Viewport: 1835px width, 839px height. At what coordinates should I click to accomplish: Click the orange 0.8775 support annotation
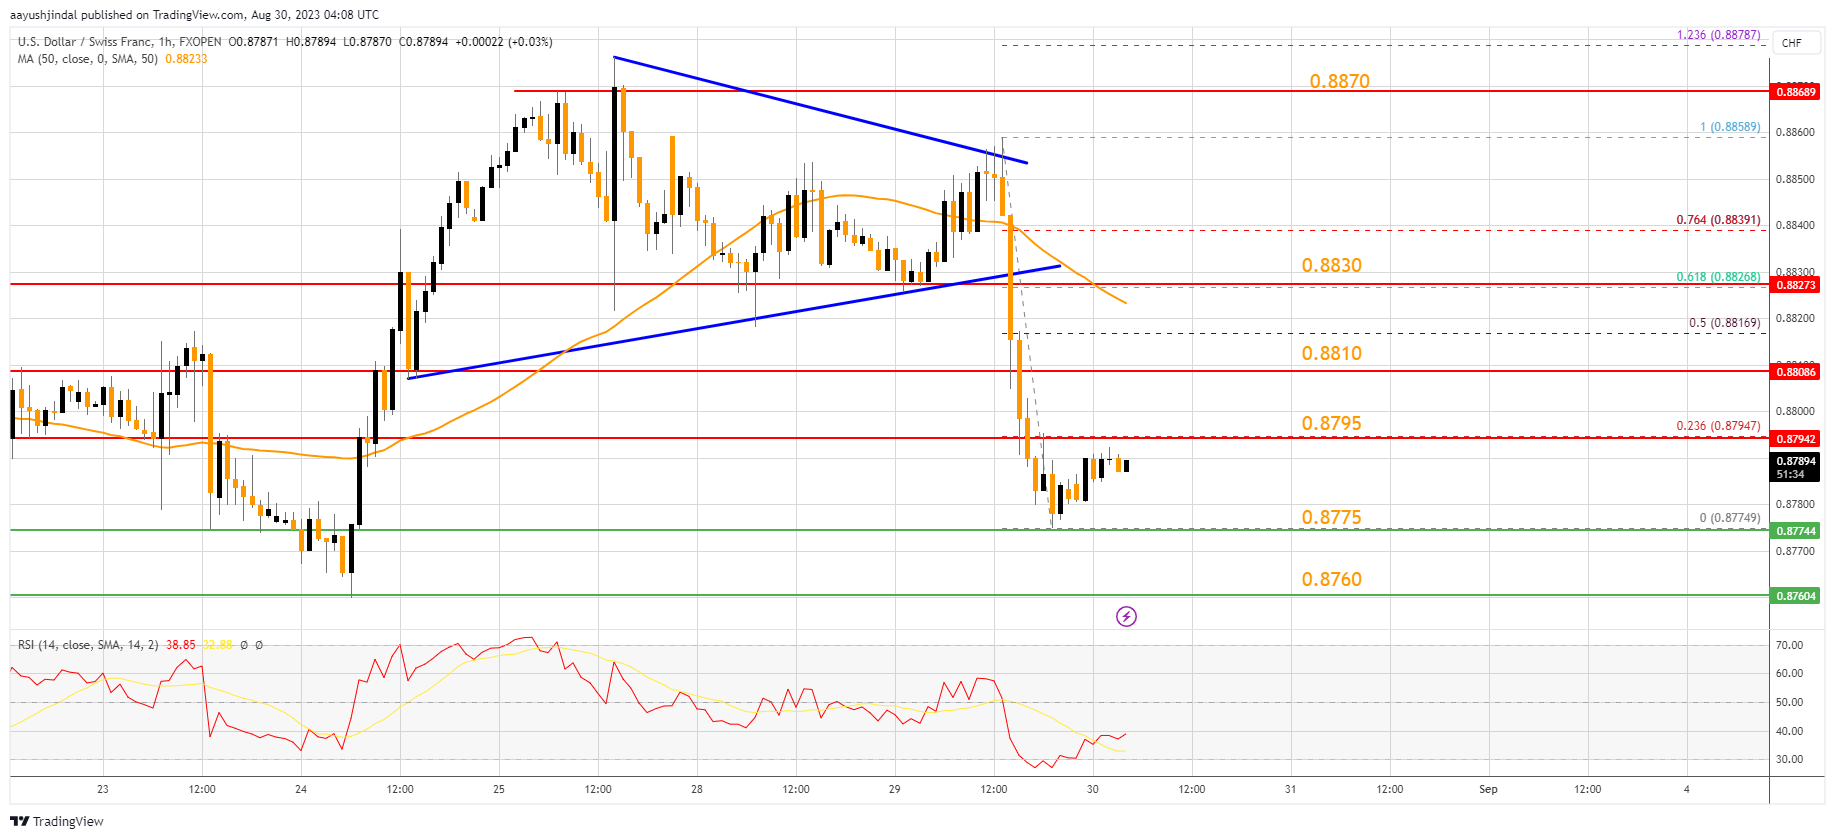pyautogui.click(x=1332, y=517)
